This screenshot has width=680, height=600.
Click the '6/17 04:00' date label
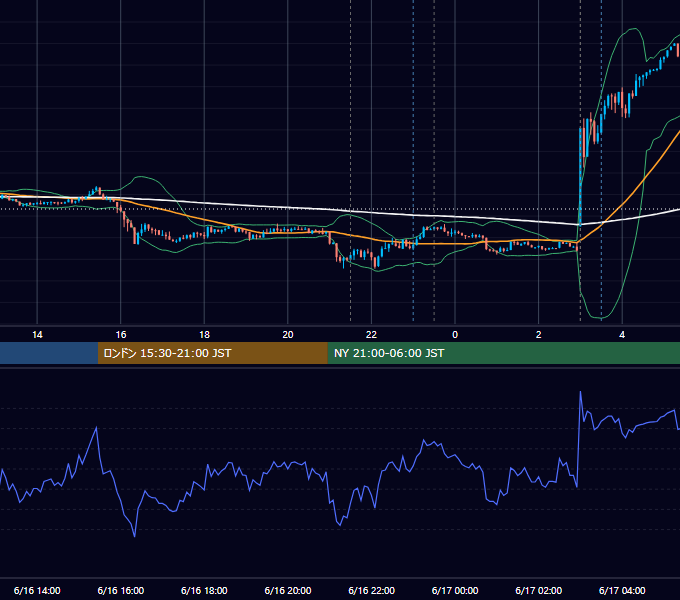coord(622,590)
